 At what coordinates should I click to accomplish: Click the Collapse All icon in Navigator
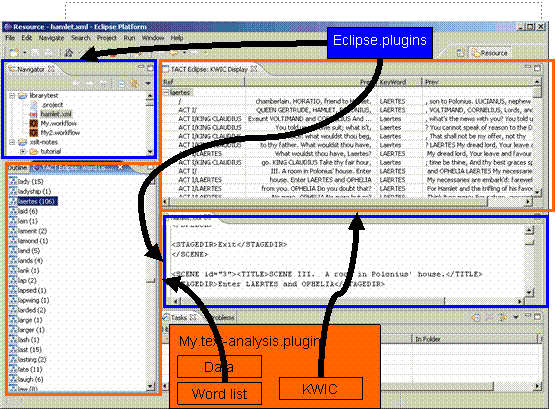121,84
